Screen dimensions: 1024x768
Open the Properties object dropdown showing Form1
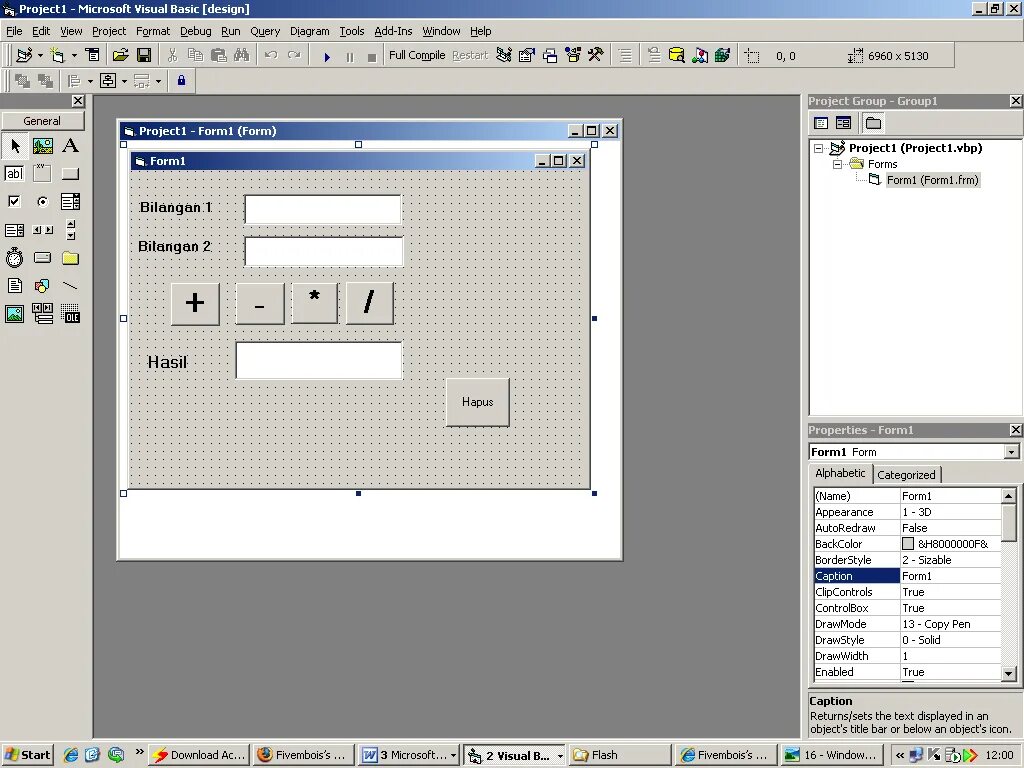click(1011, 451)
